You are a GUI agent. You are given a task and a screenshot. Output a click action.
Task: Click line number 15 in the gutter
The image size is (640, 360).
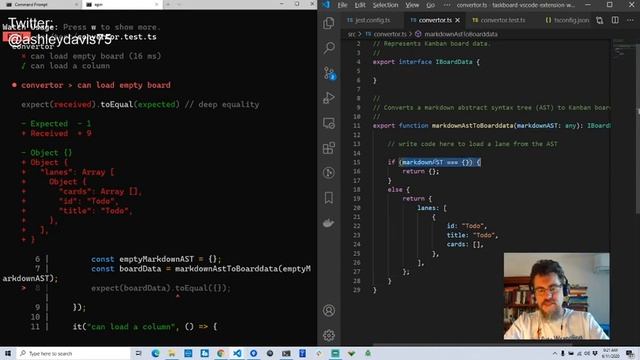[x=357, y=162]
